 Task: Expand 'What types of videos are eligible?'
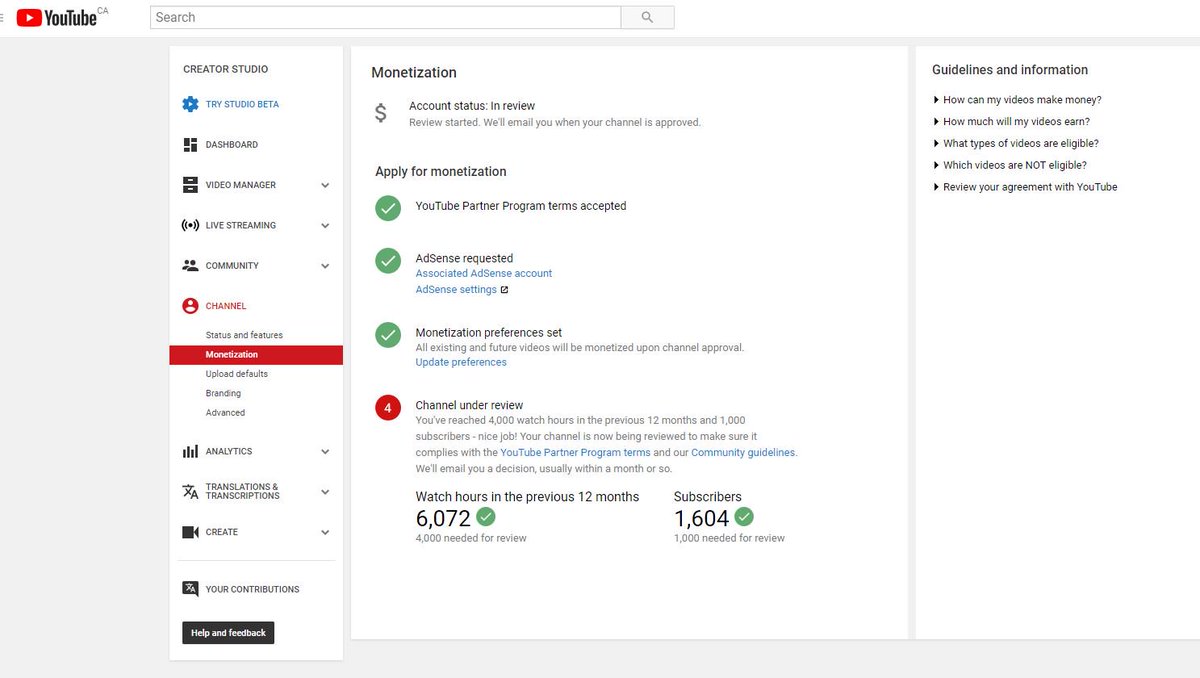(x=1015, y=144)
